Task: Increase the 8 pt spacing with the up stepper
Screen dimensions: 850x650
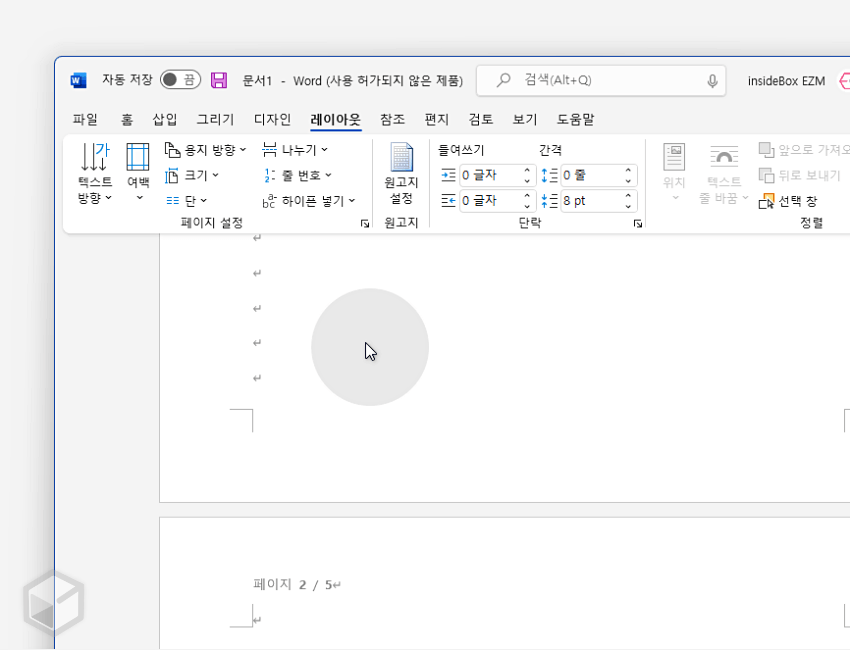Action: [626, 195]
